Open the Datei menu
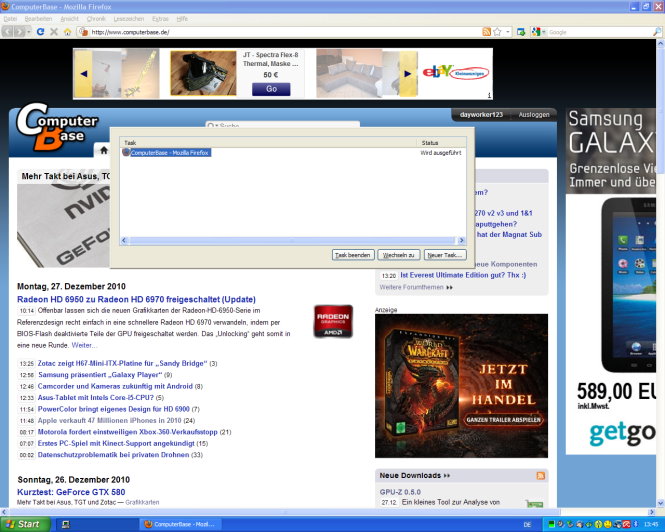 pos(10,19)
